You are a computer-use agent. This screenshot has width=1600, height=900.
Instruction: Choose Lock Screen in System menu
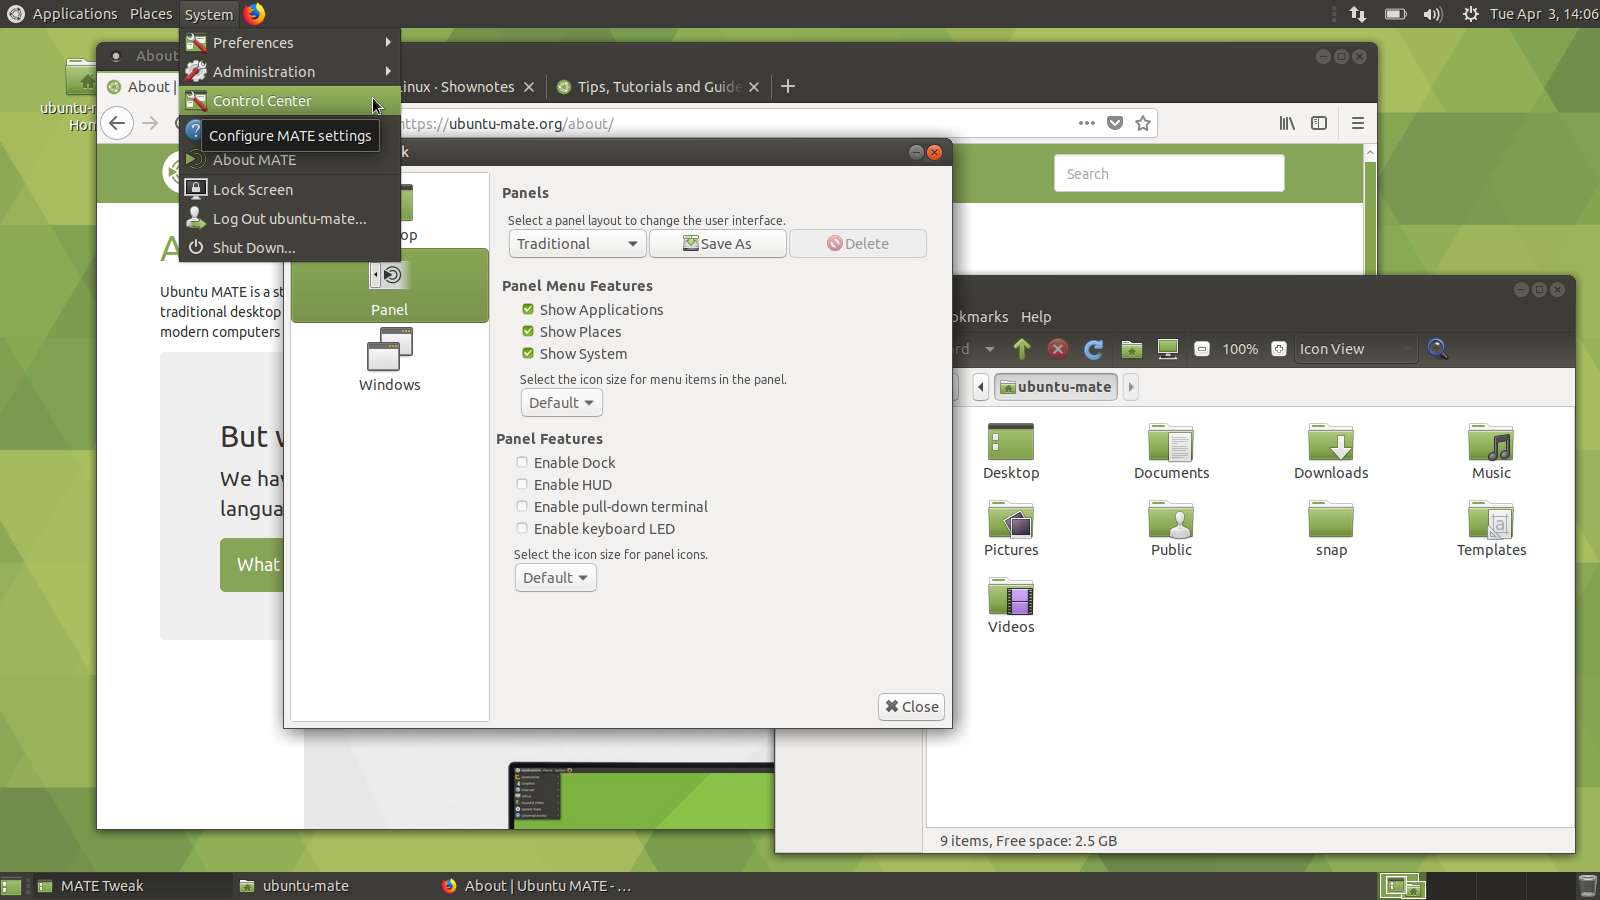pyautogui.click(x=290, y=190)
